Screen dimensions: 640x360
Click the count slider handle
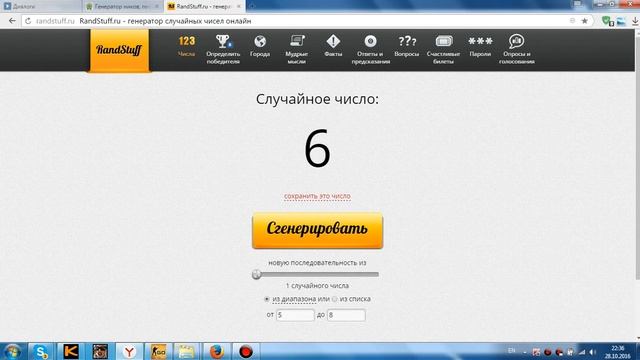[x=256, y=274]
